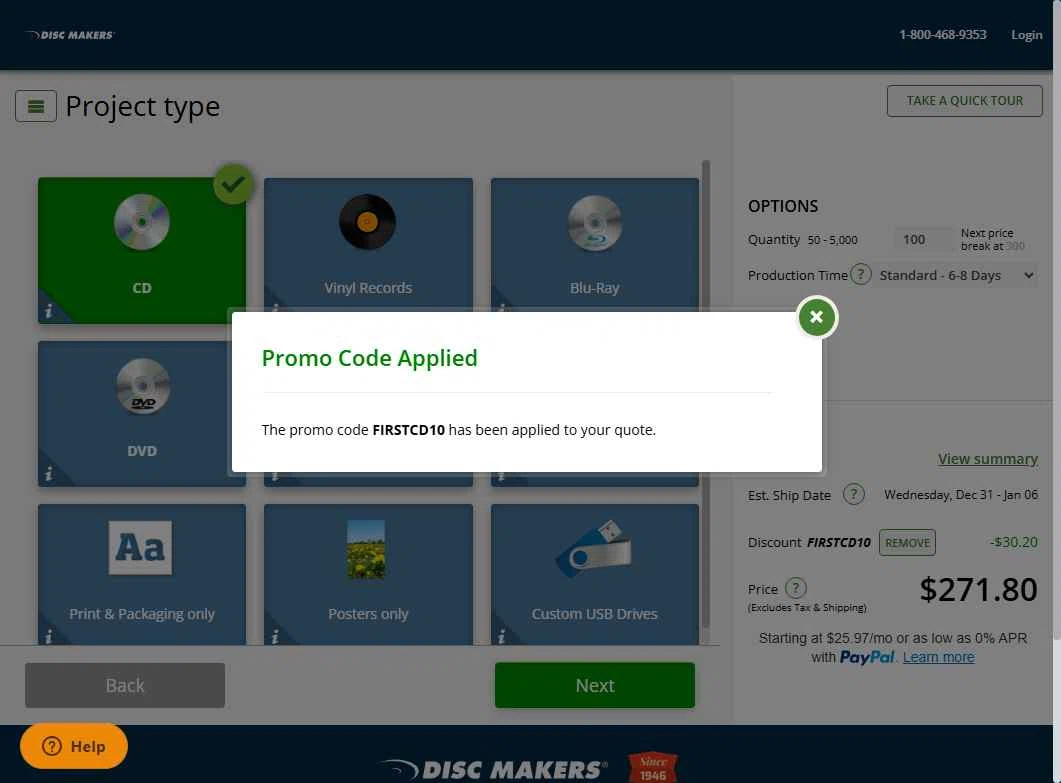Click the $271.80 price amount
Image resolution: width=1061 pixels, height=783 pixels.
pos(978,589)
